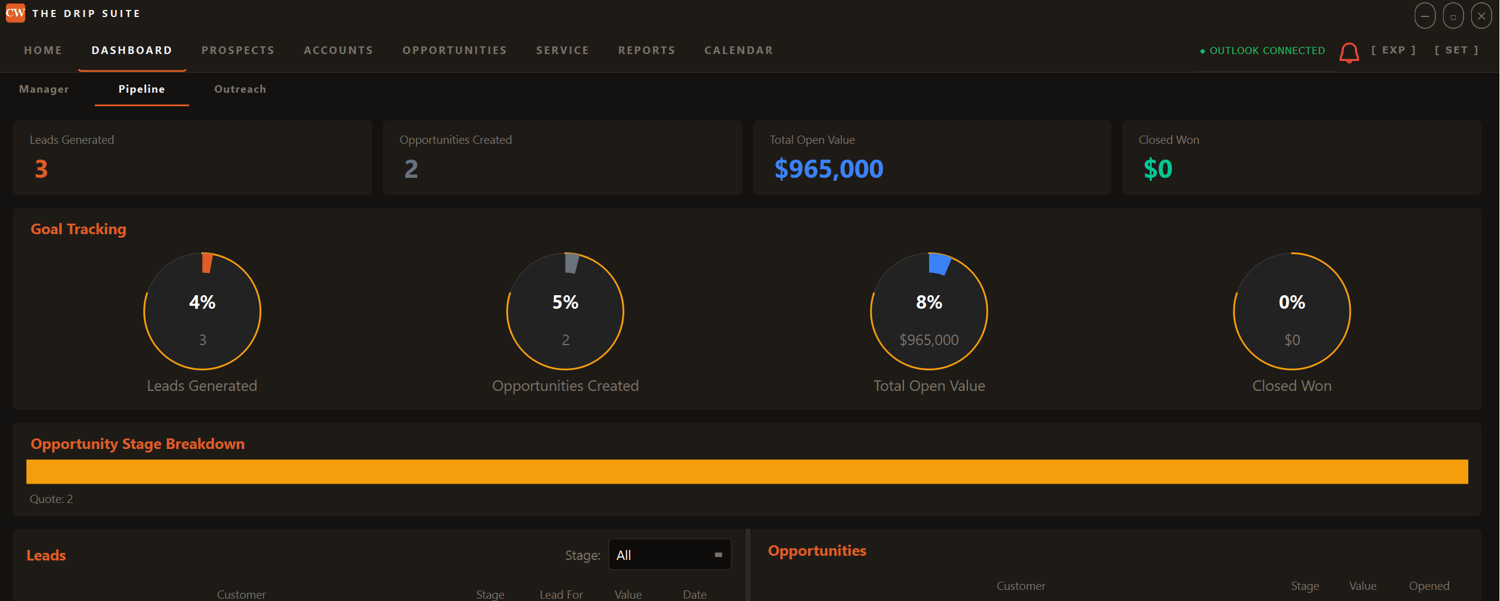Sort Leads table by Lead For column
1500x601 pixels.
click(561, 594)
